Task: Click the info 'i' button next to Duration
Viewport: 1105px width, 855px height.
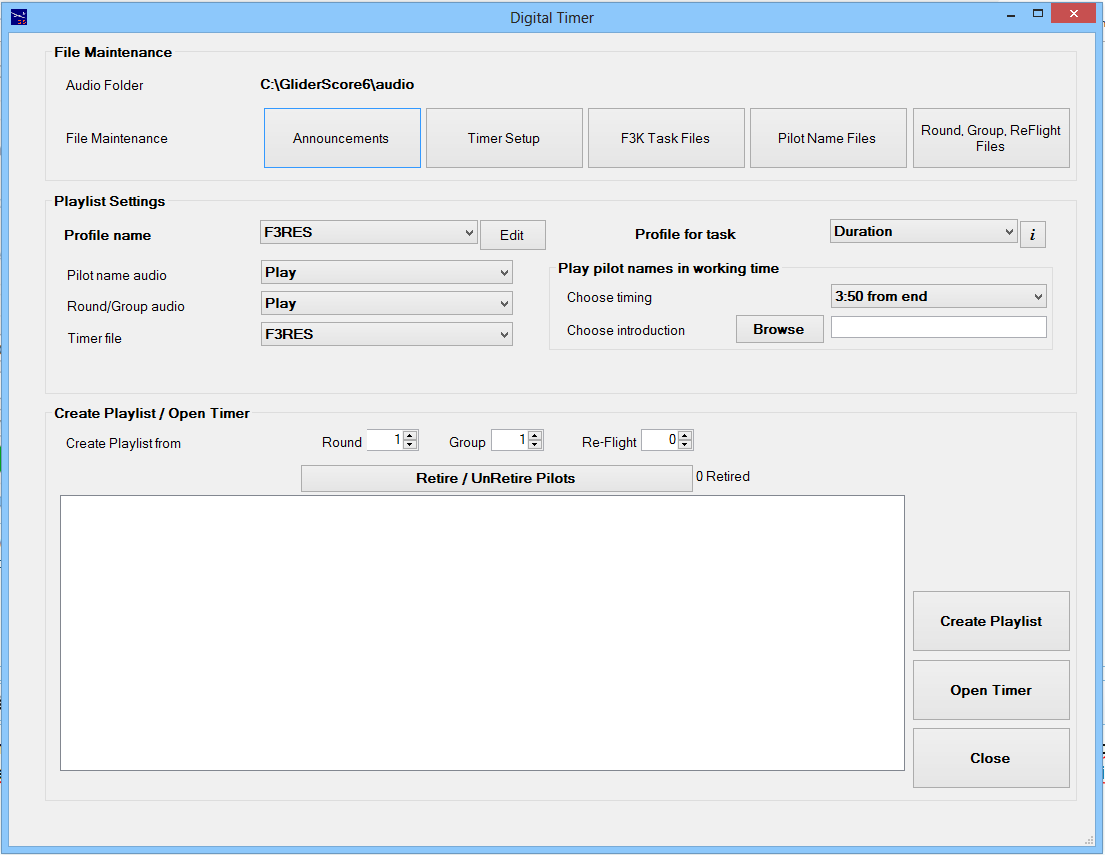Action: [1032, 235]
